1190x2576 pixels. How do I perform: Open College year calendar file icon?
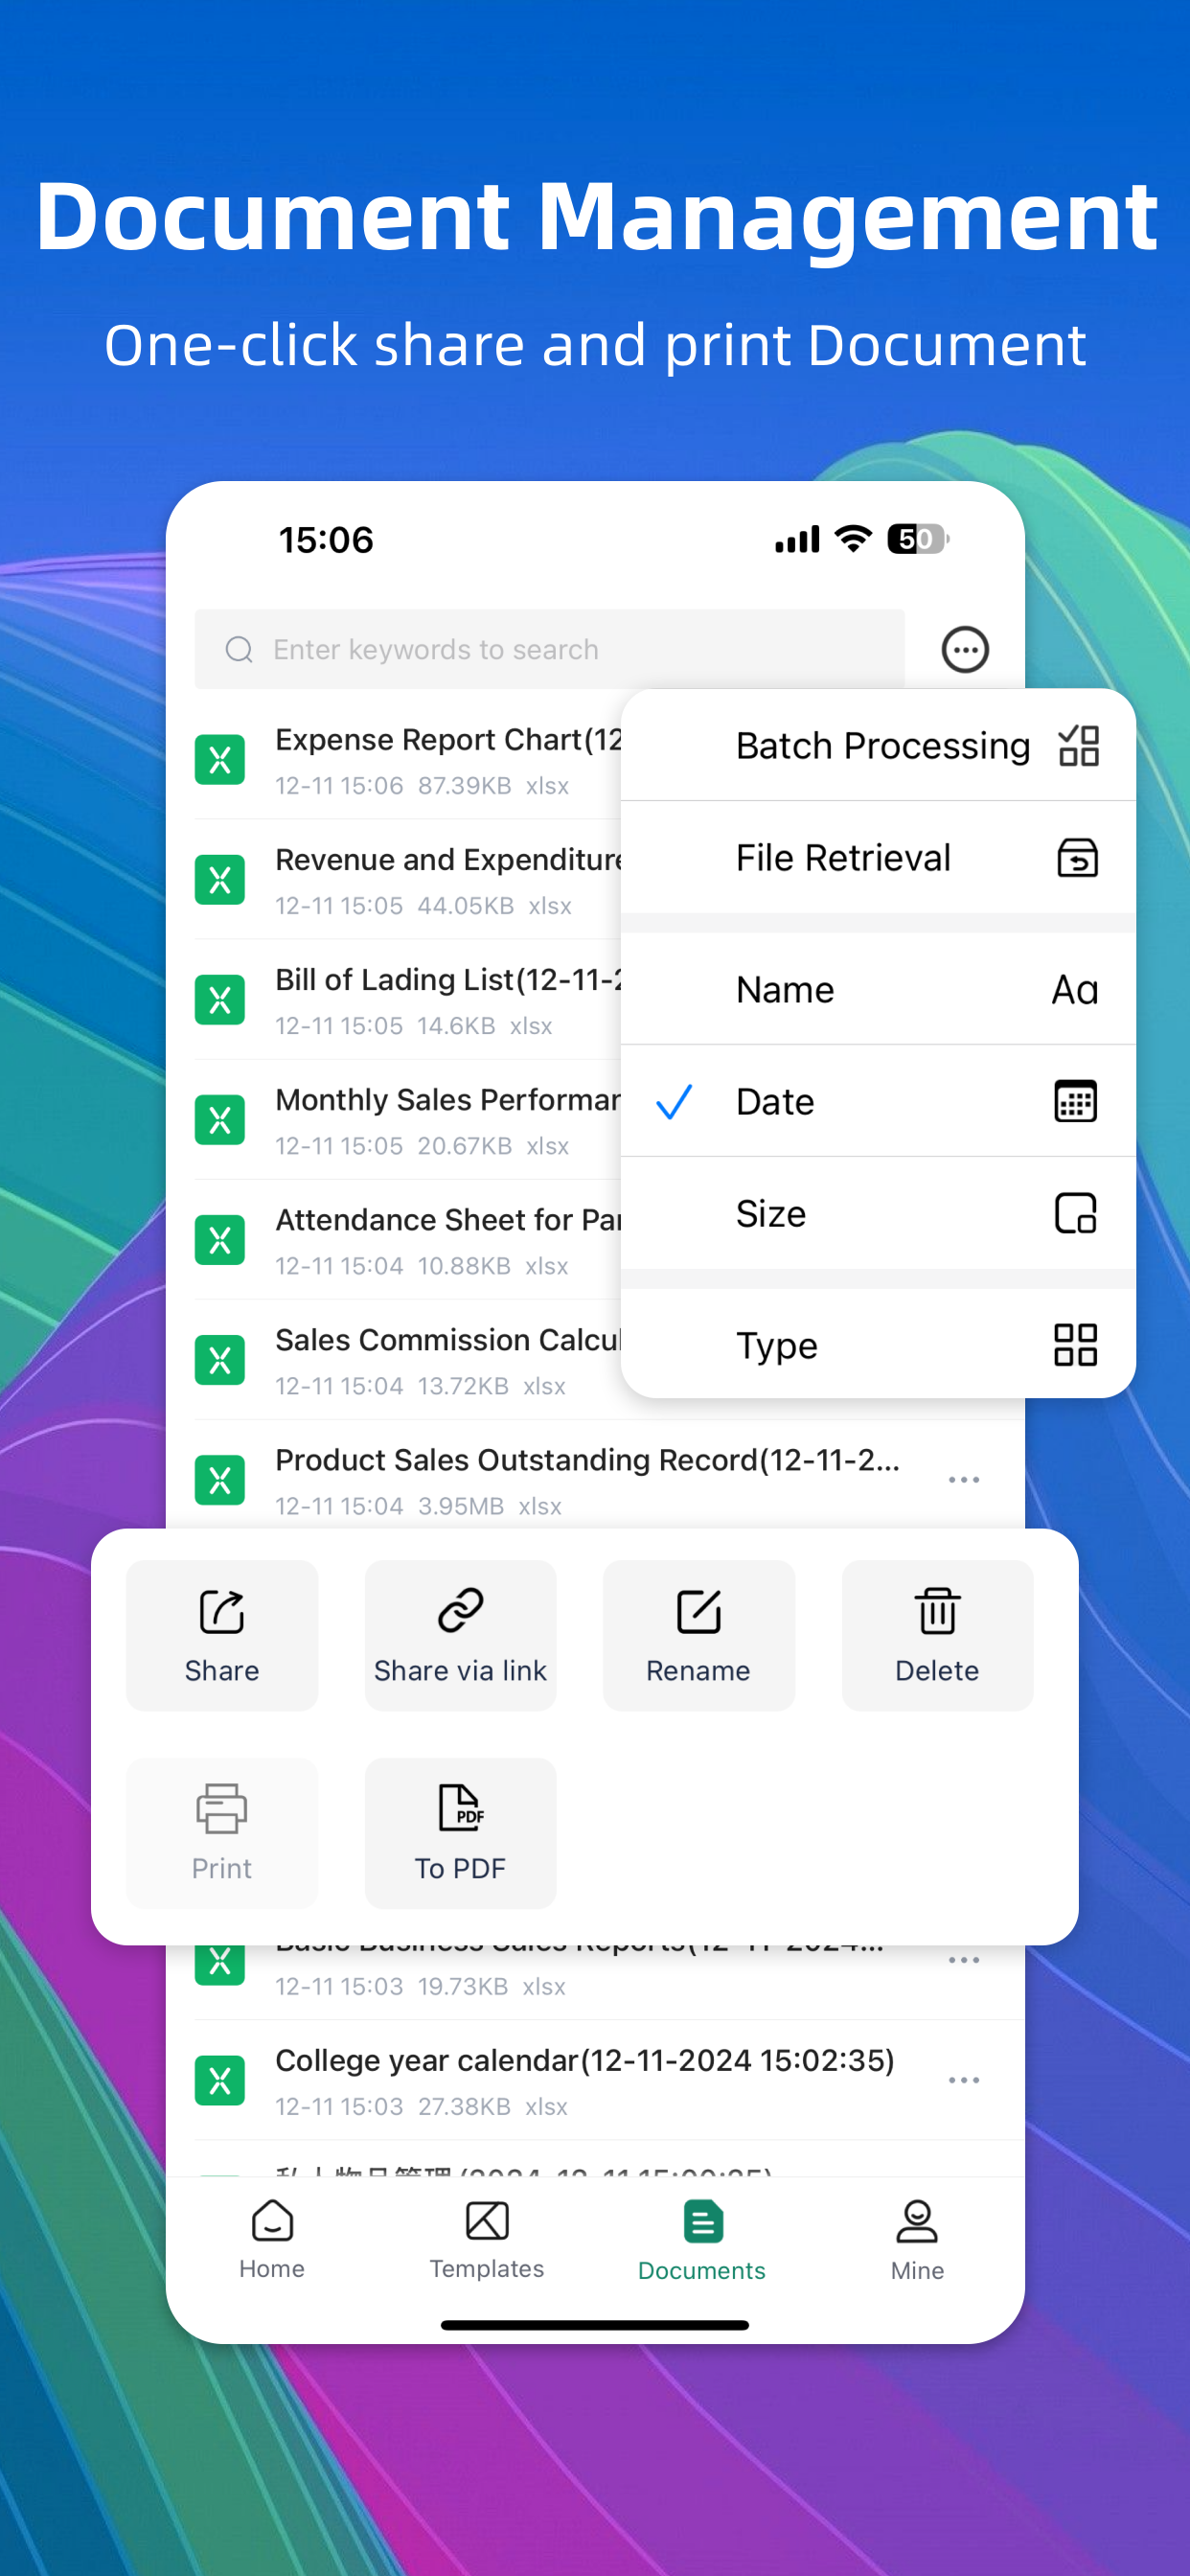point(220,2080)
